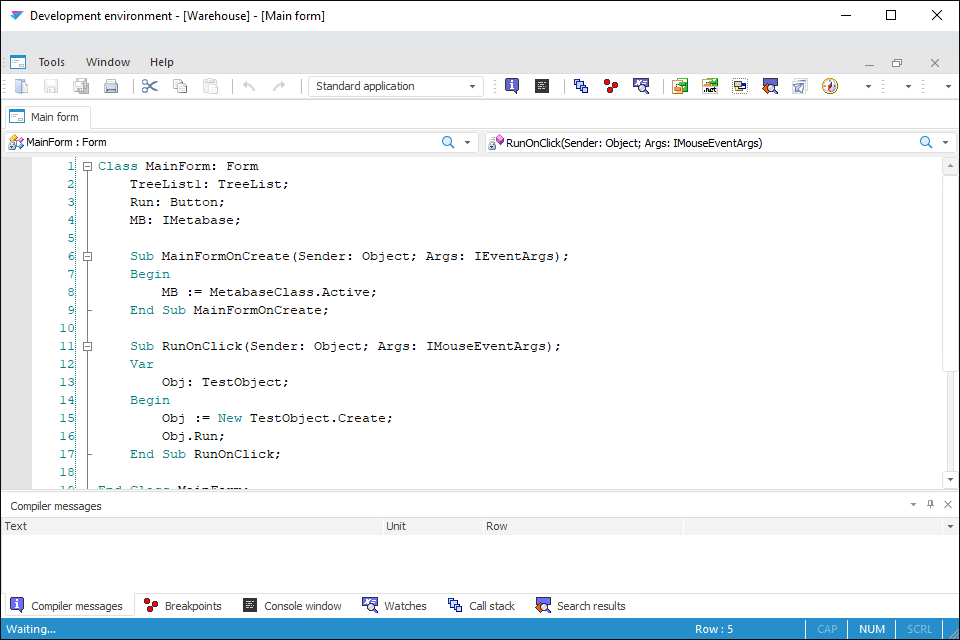Open the Standard application dropdown

click(396, 86)
